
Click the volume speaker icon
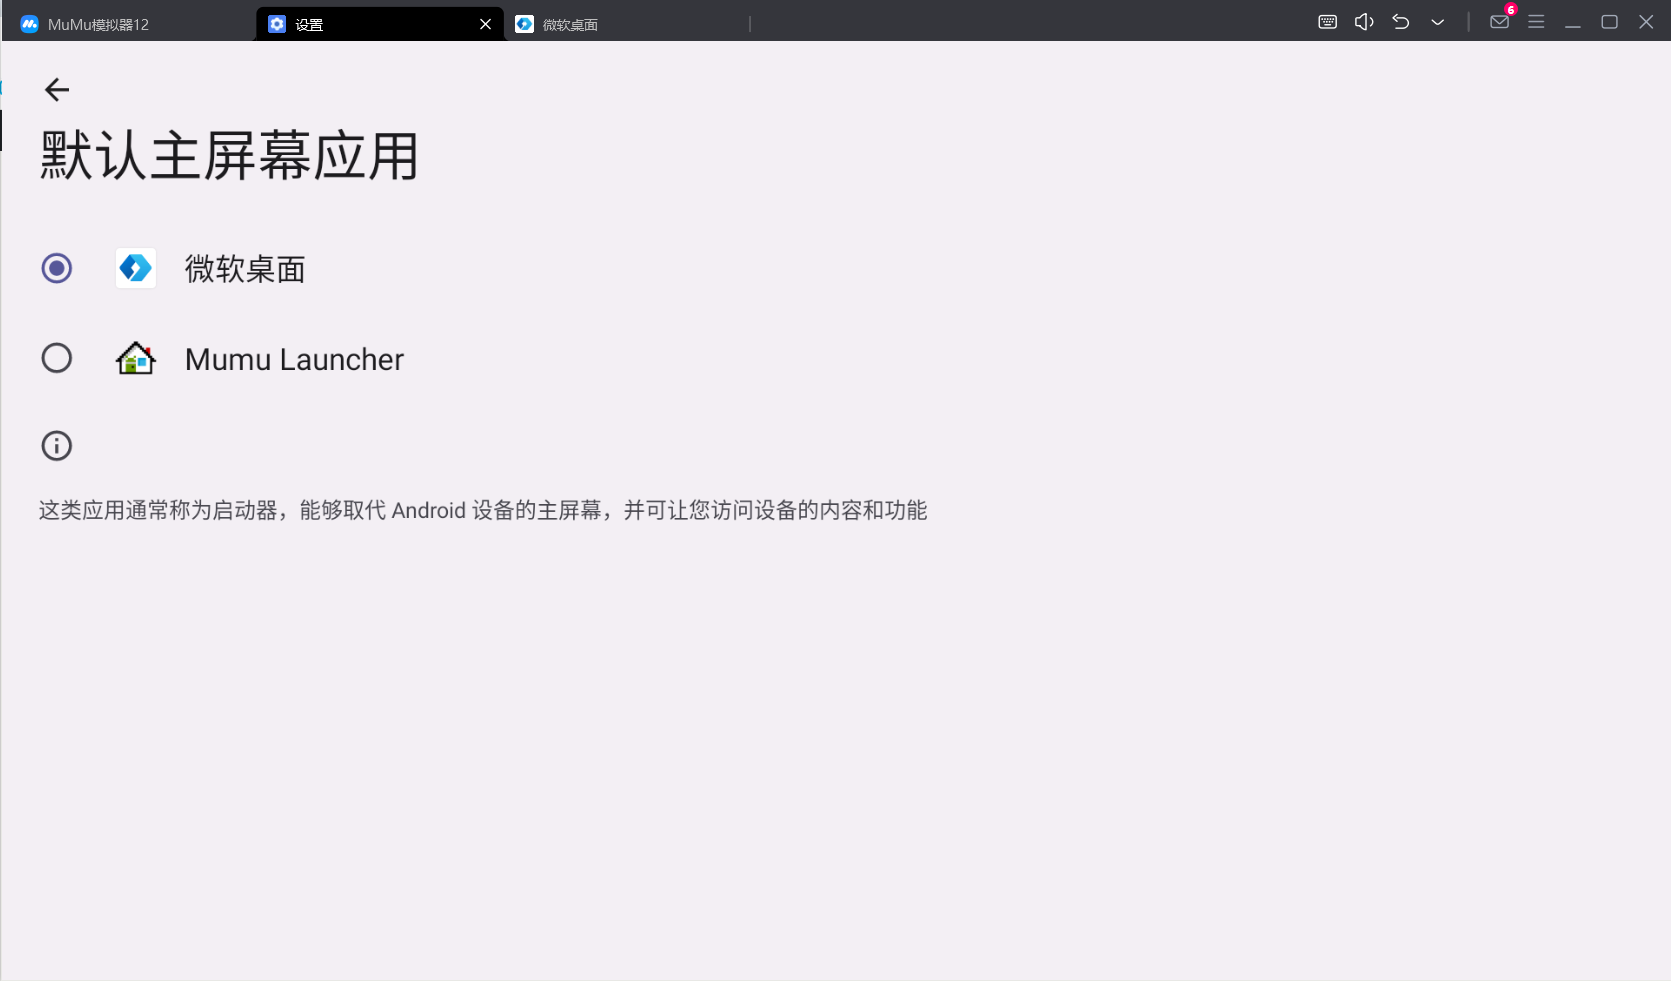(x=1364, y=22)
